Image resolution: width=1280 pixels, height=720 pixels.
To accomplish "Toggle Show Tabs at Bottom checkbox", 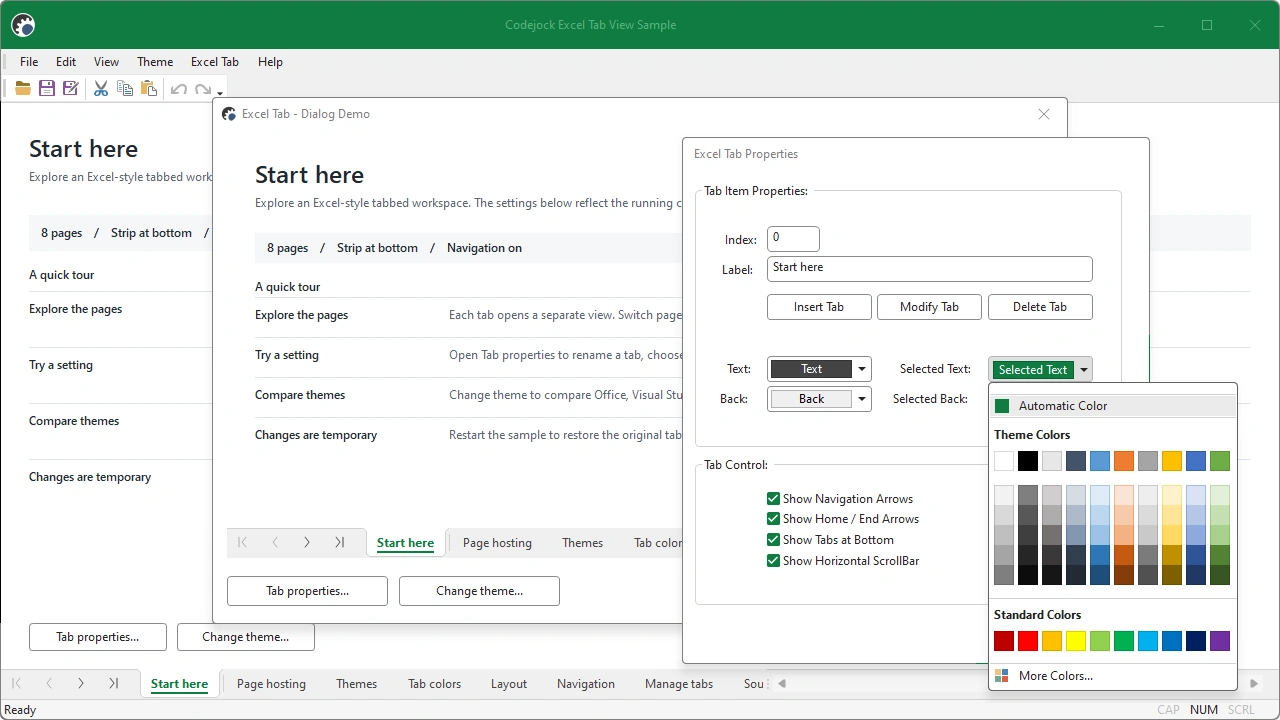I will pos(773,540).
